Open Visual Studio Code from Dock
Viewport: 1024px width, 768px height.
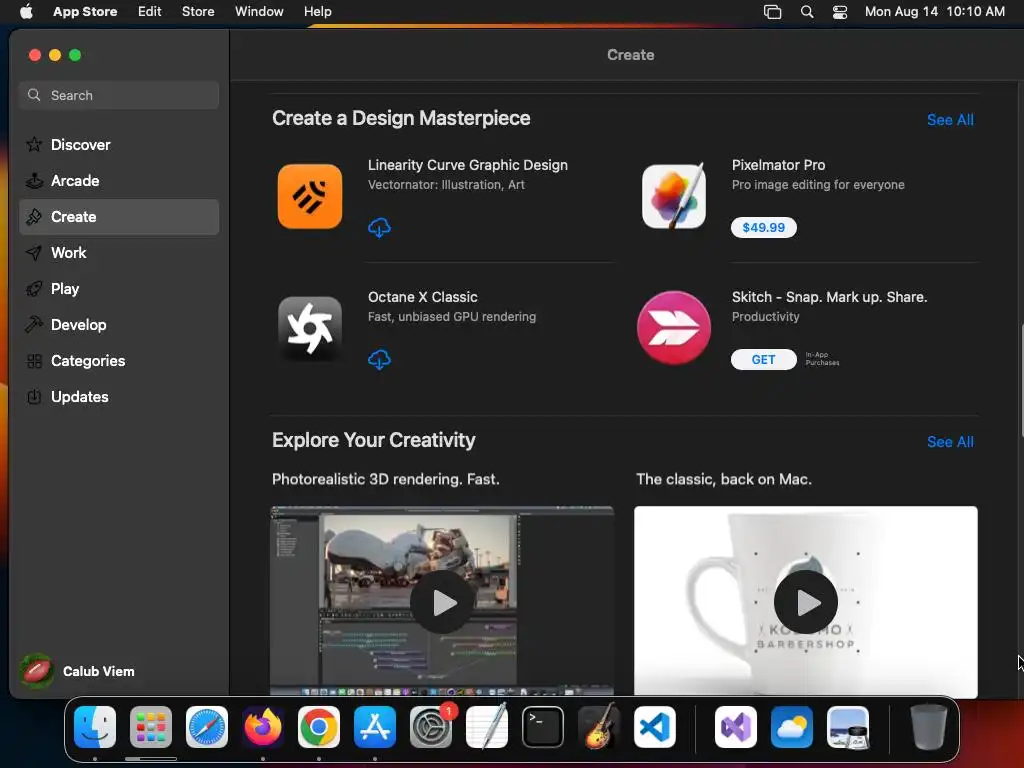[x=654, y=727]
